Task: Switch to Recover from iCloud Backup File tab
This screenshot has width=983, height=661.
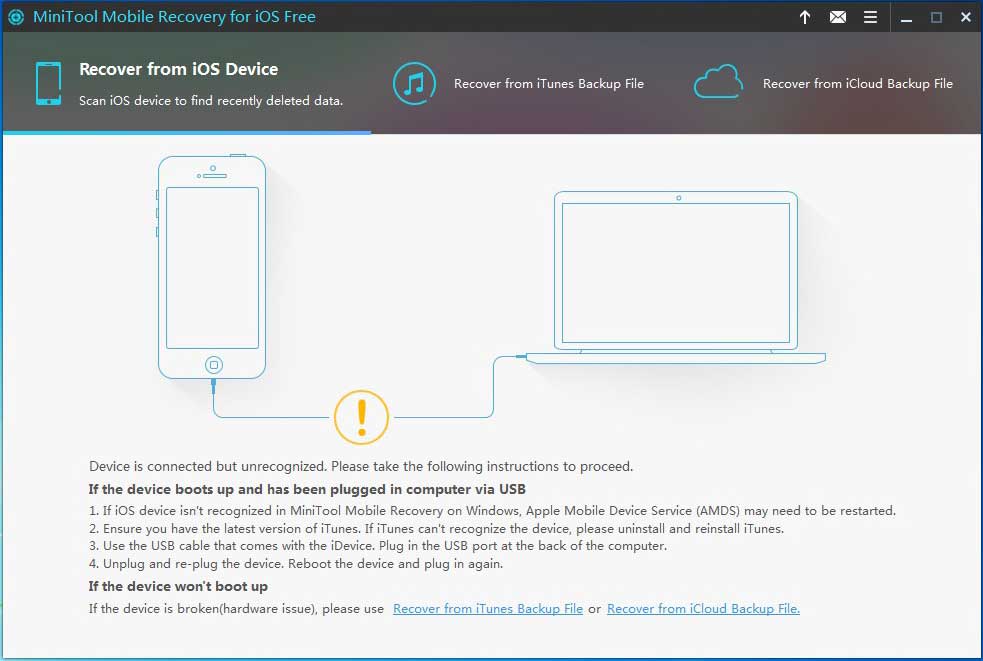Action: pos(823,83)
